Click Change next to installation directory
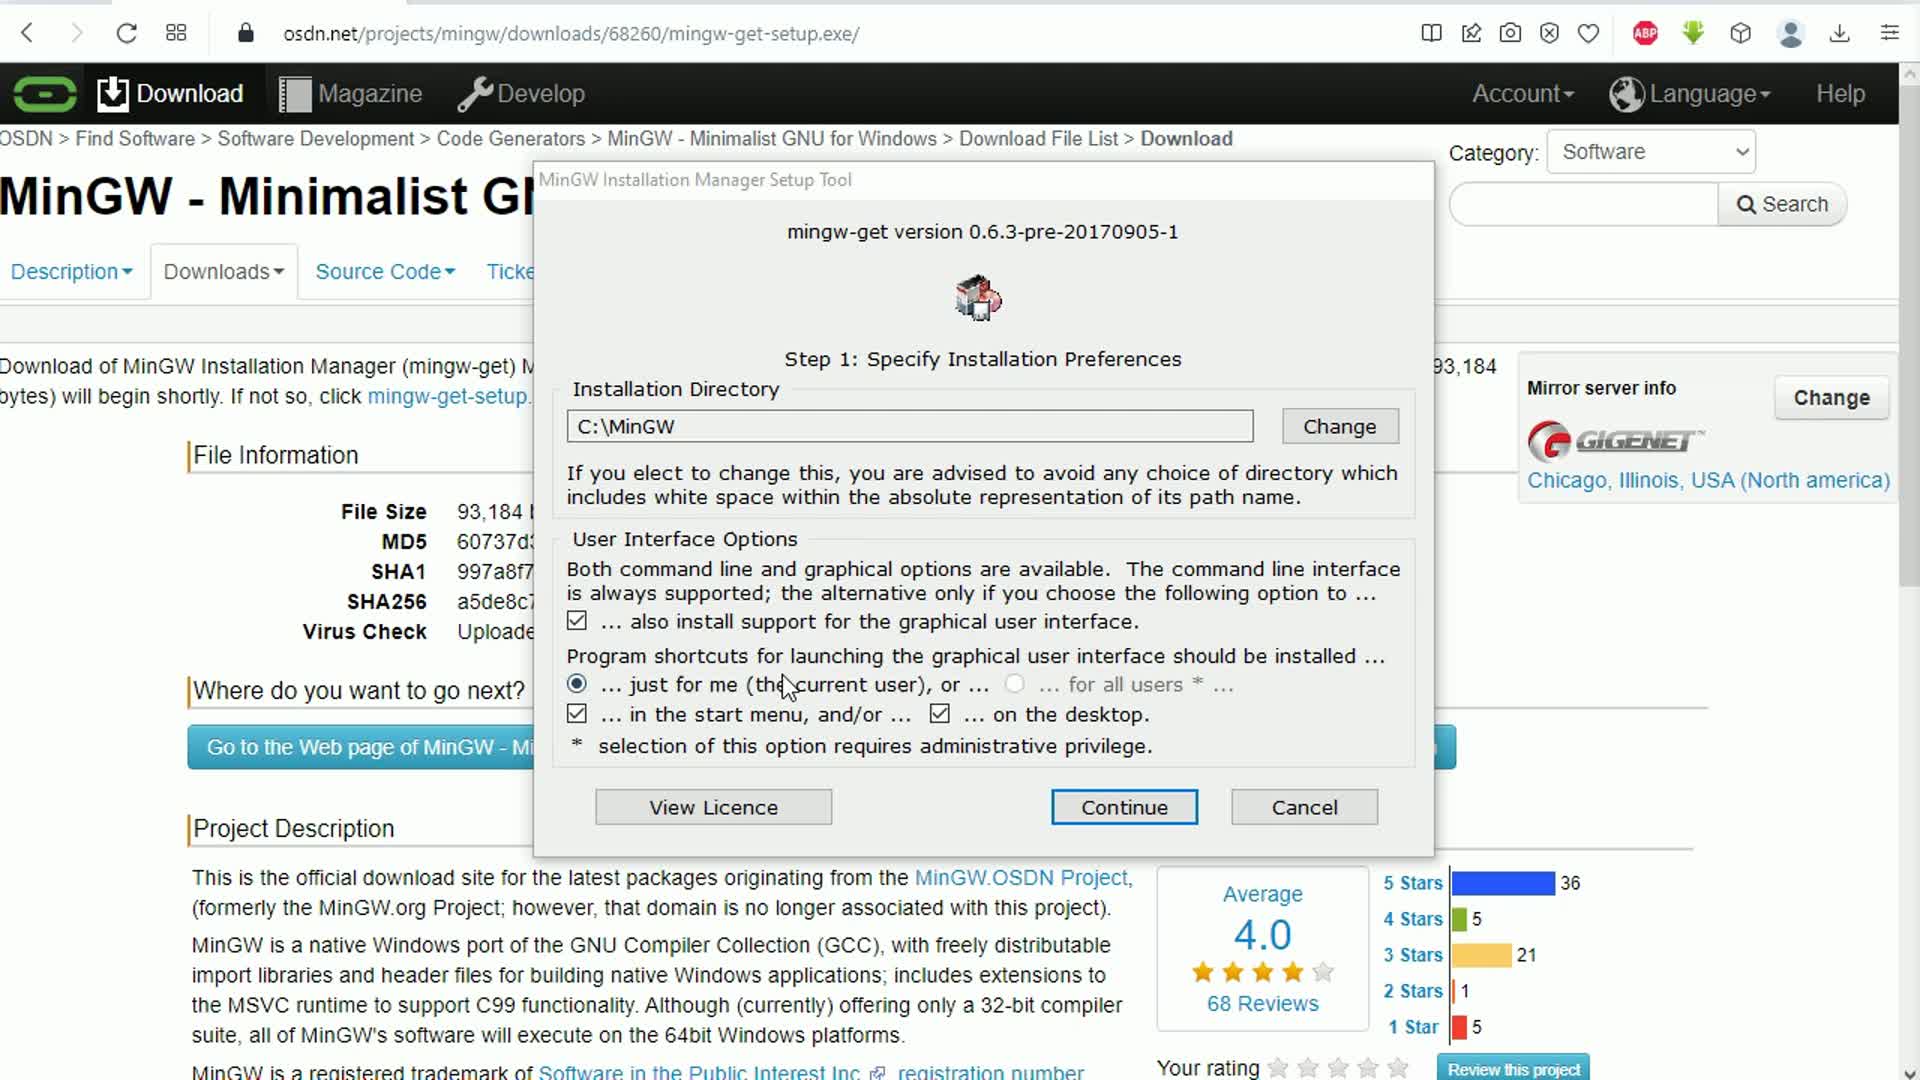The width and height of the screenshot is (1920, 1080). point(1340,426)
